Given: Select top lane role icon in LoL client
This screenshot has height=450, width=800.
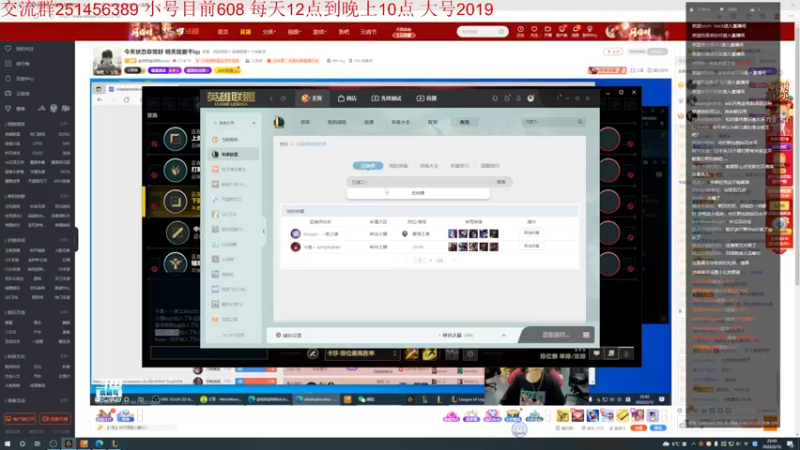Looking at the screenshot, I should point(175,139).
